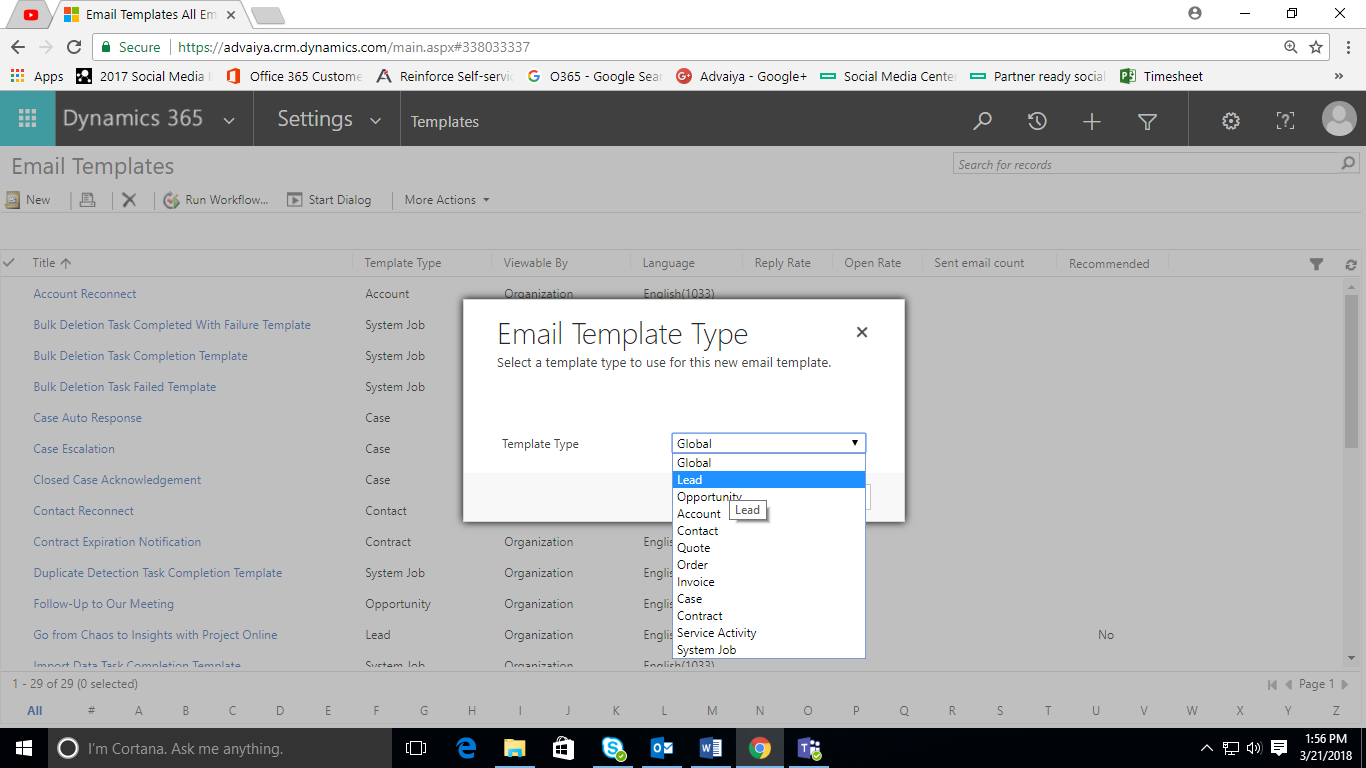Select Lead in the dropdown list
1366x768 pixels.
point(768,480)
